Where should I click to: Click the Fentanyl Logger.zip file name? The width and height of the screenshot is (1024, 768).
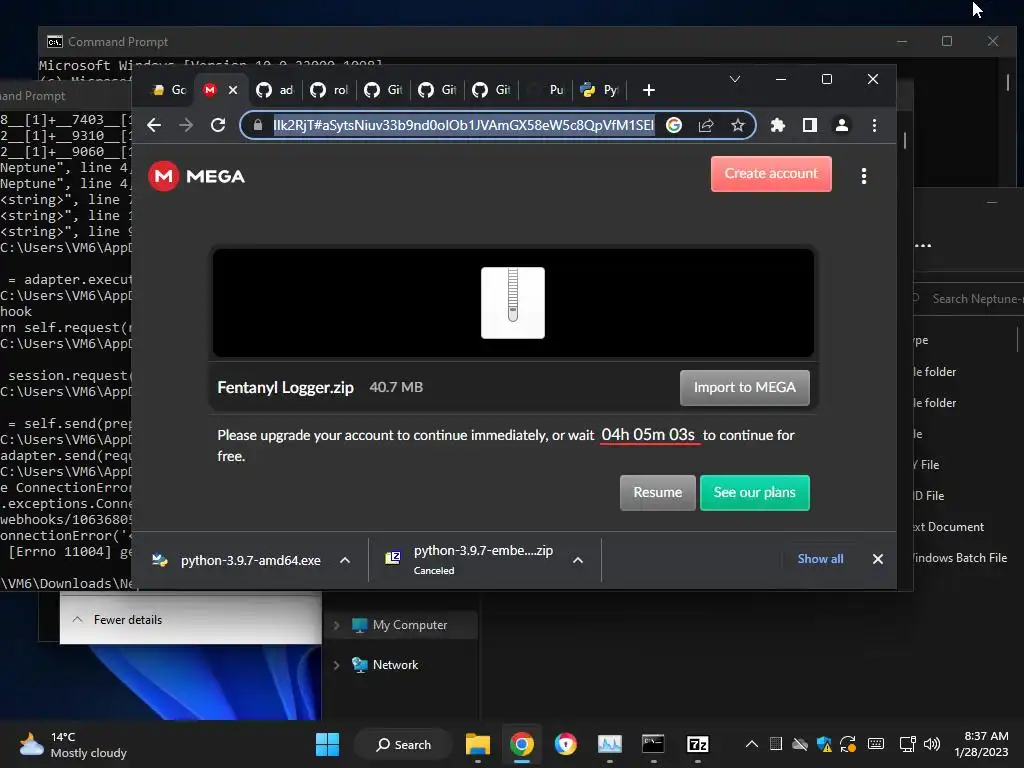pyautogui.click(x=285, y=388)
